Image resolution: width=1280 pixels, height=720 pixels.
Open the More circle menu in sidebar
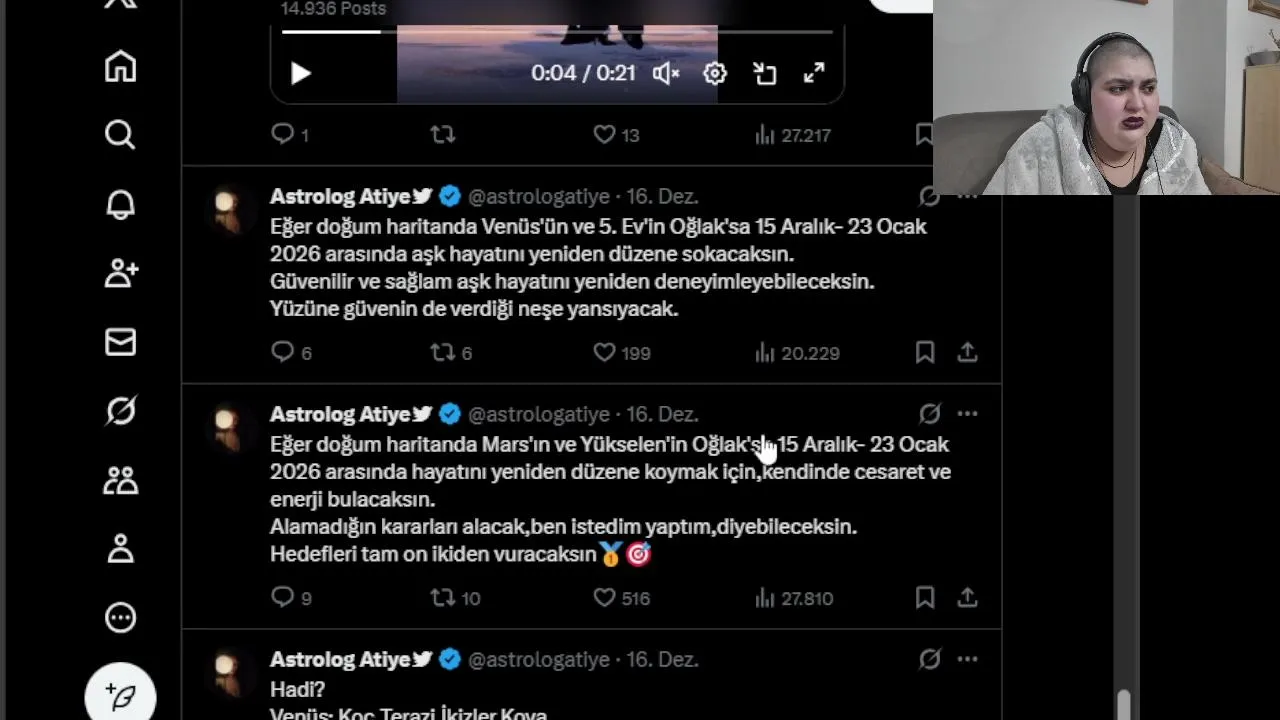pyautogui.click(x=120, y=617)
